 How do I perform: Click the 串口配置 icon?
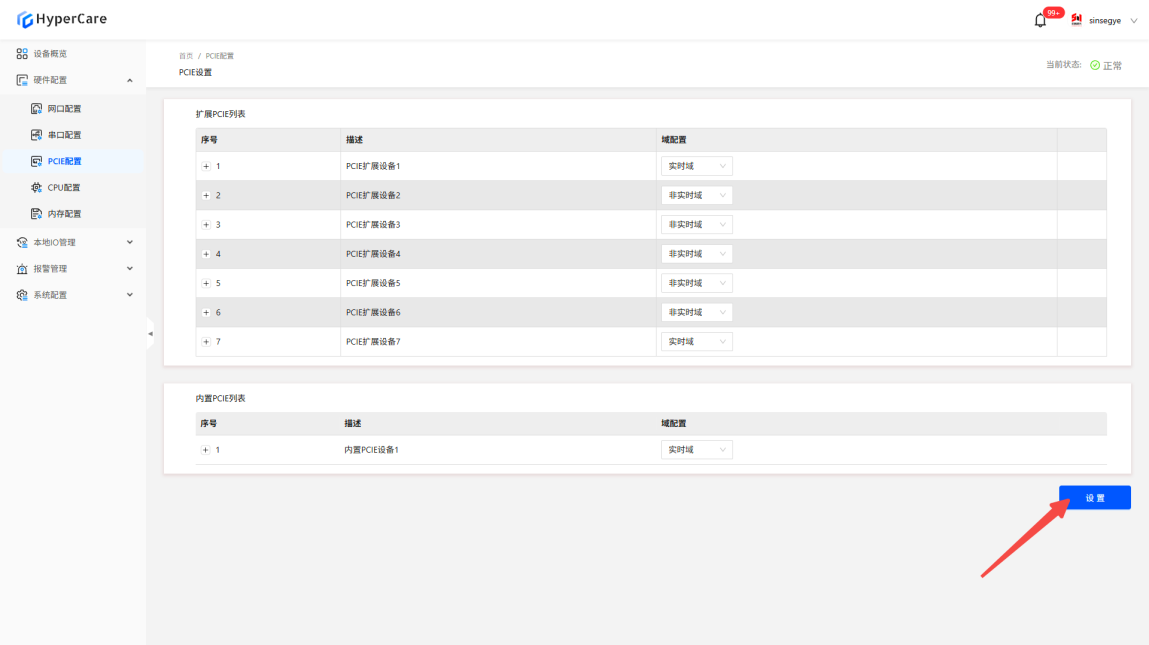pos(36,135)
